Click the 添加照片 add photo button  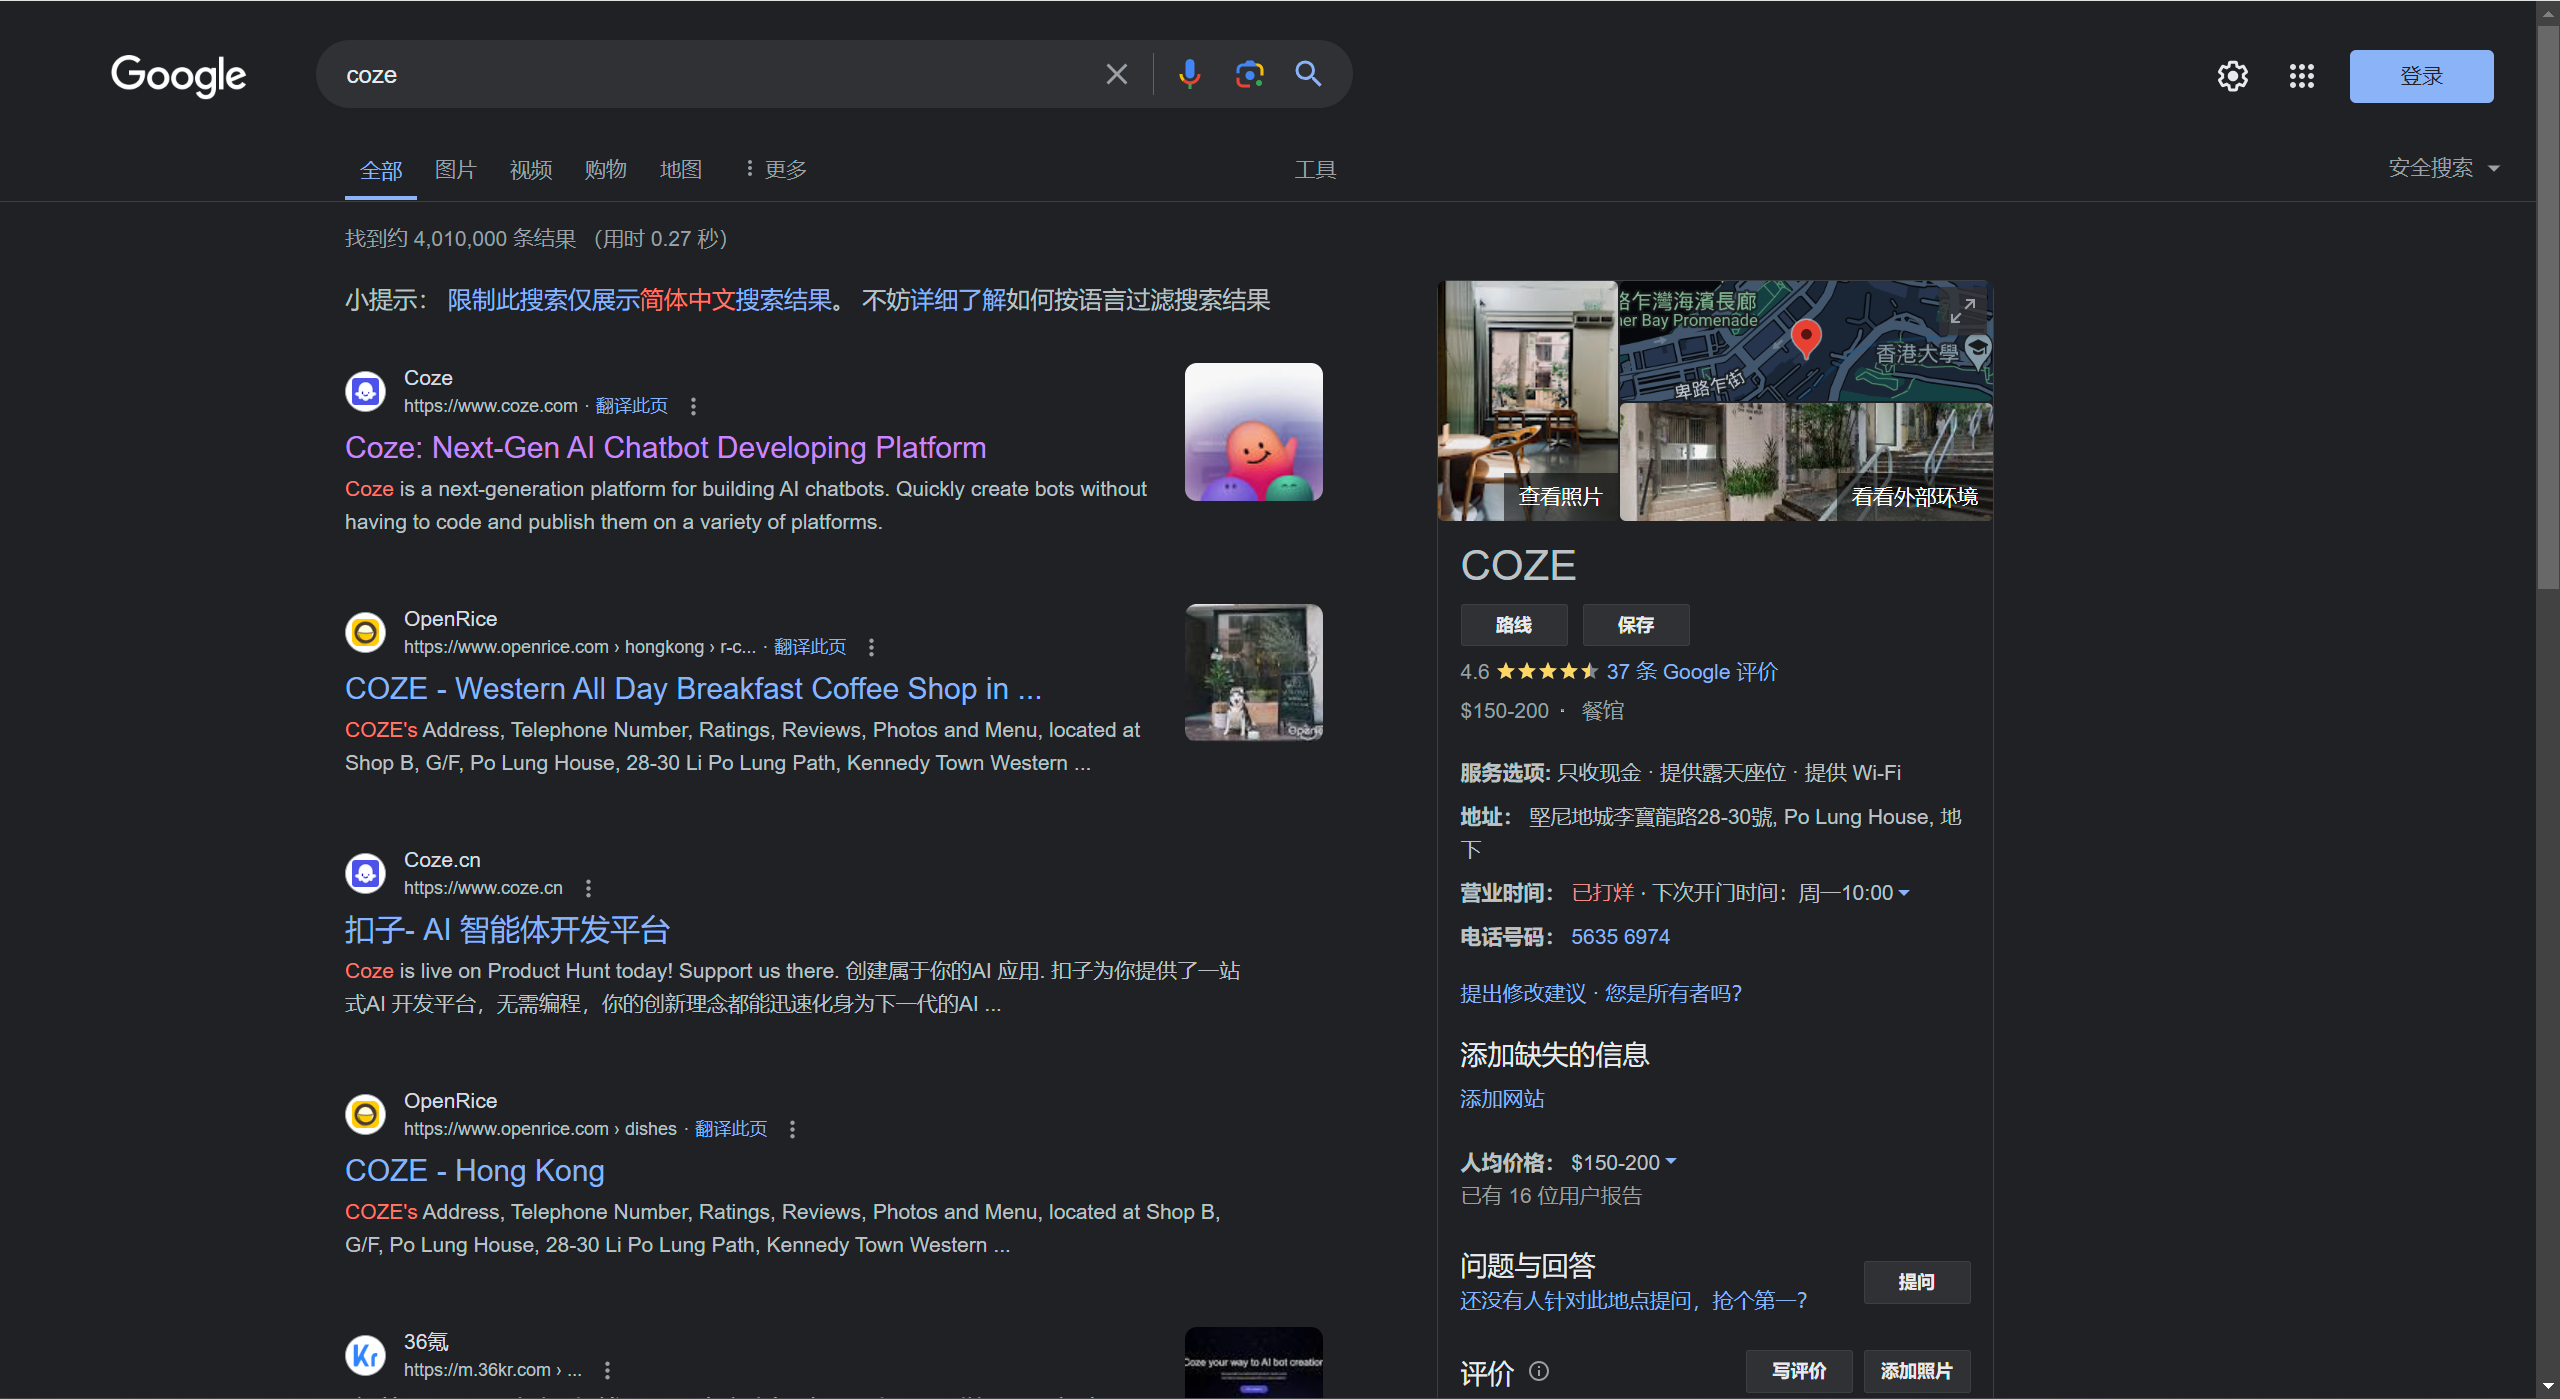point(1916,1371)
